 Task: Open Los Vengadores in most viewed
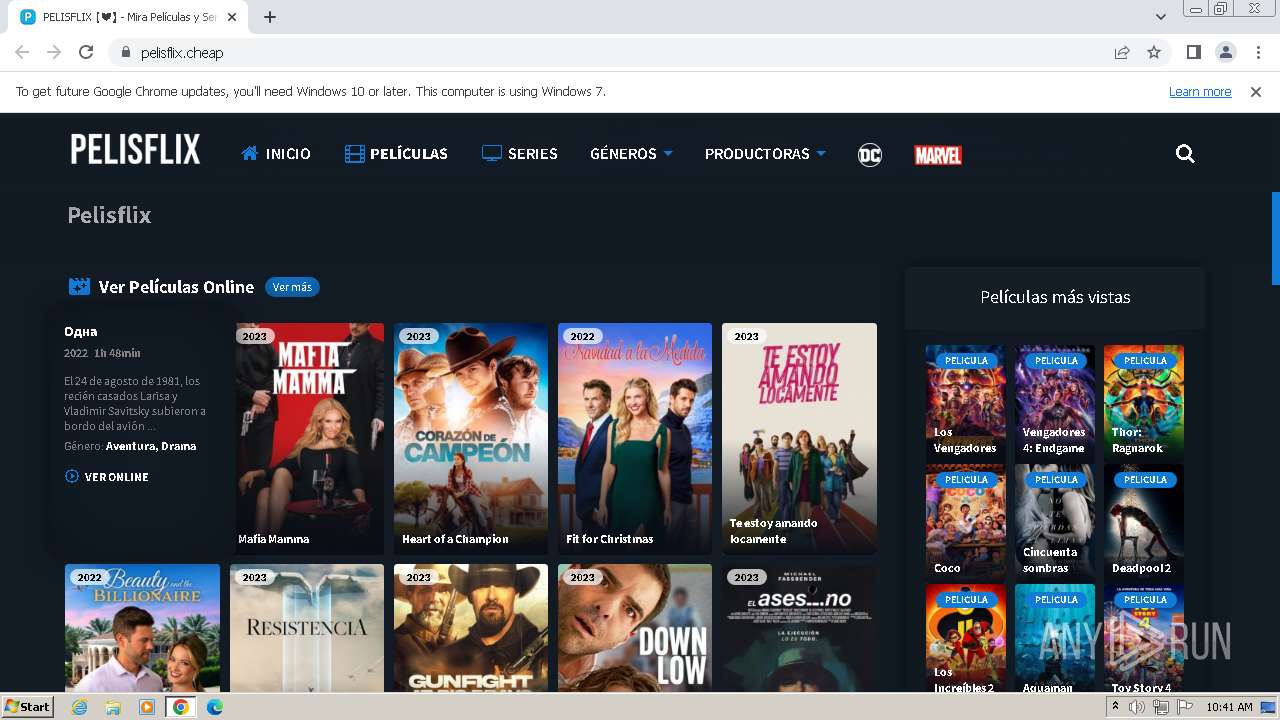965,402
